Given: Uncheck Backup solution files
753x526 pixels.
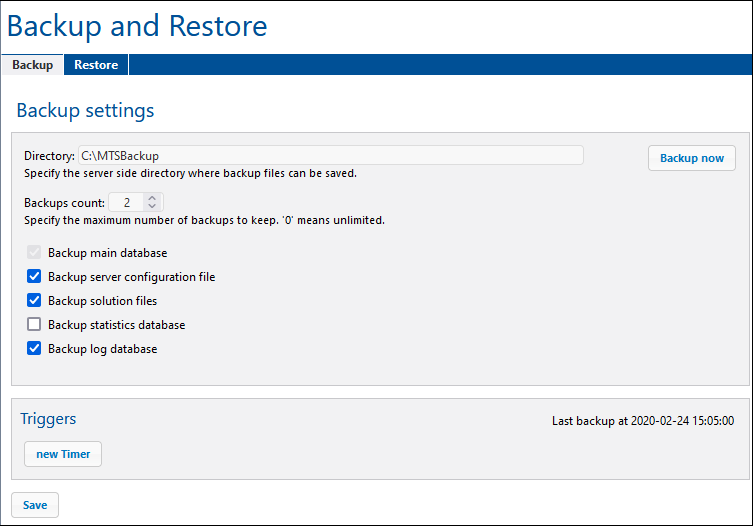Looking at the screenshot, I should [34, 300].
